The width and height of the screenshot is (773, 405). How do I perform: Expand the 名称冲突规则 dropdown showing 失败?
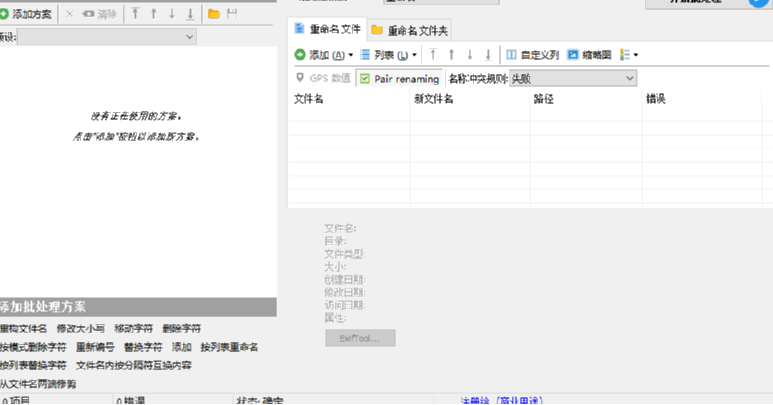click(x=573, y=78)
